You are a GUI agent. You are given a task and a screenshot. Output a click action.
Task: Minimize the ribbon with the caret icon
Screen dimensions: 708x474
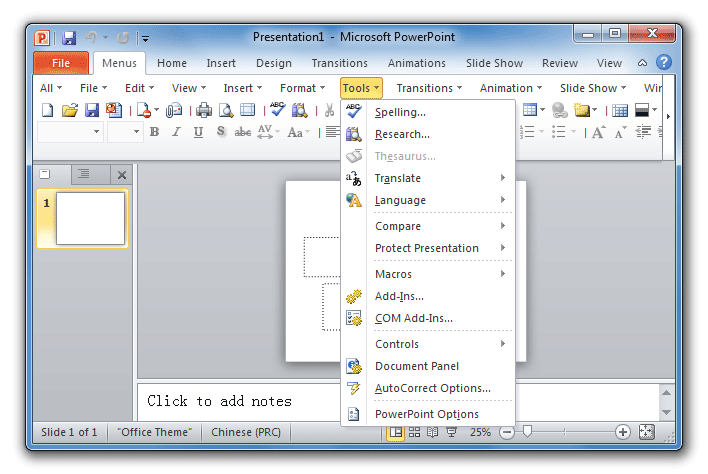coord(642,63)
